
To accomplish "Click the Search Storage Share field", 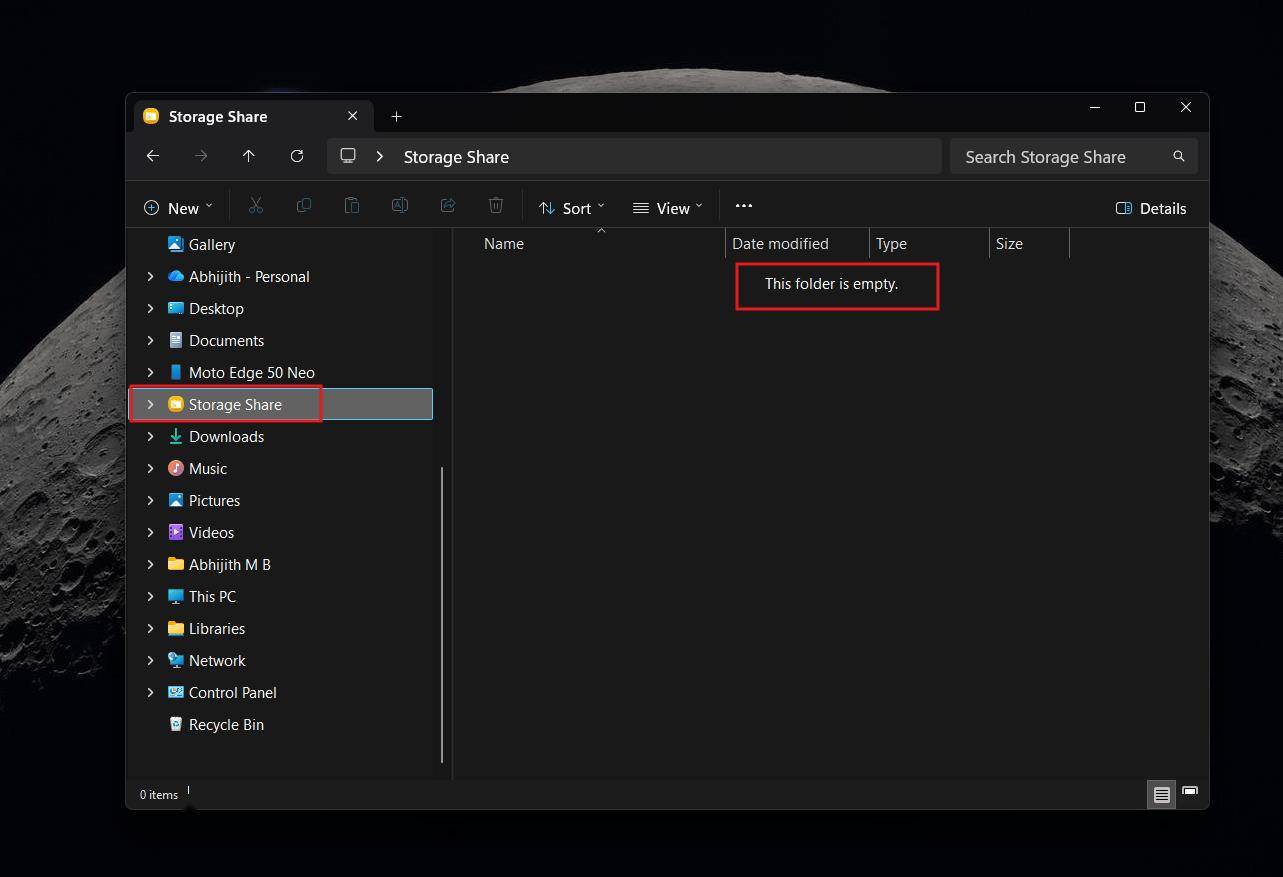I will click(1060, 157).
